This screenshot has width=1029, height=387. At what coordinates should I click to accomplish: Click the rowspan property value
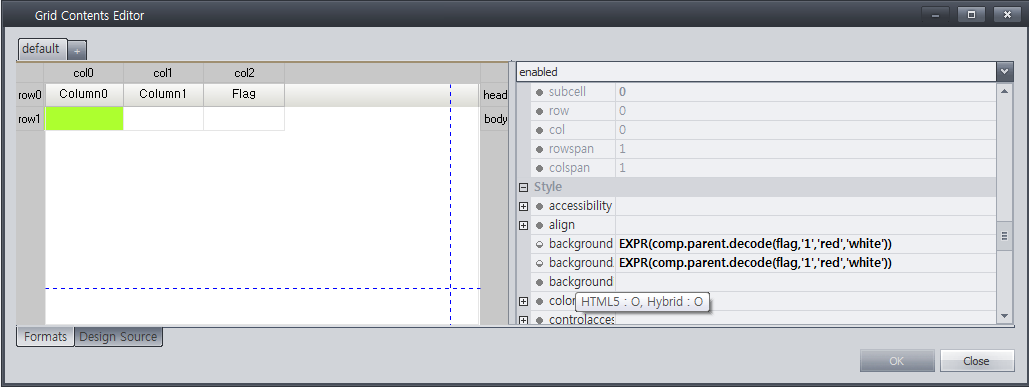point(805,149)
